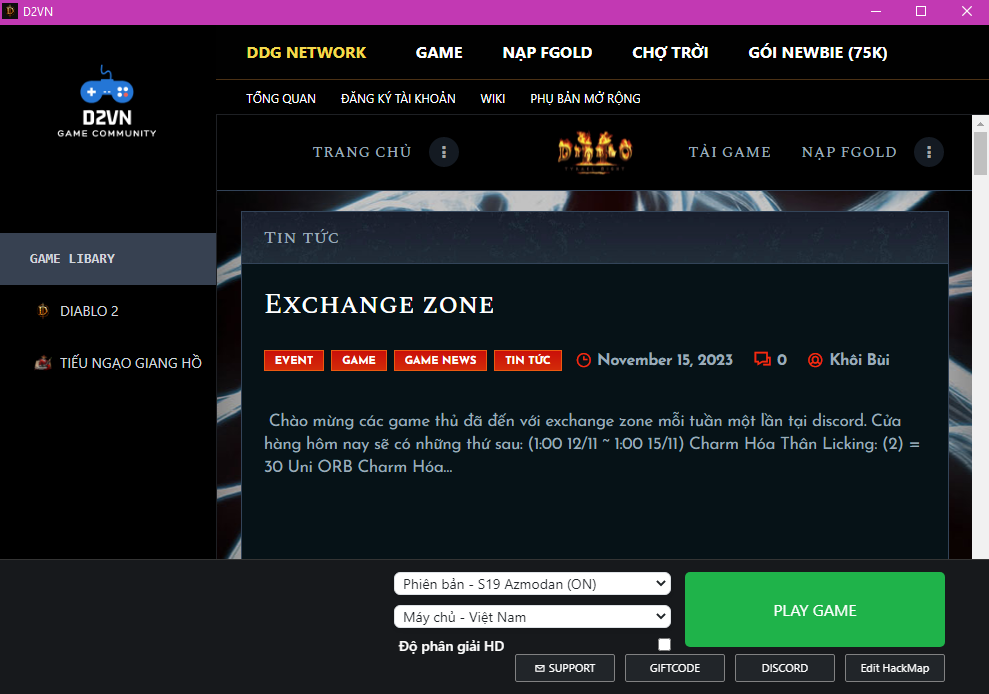The image size is (989, 694).
Task: Click the clock icon beside November 15, 2023
Action: coord(584,360)
